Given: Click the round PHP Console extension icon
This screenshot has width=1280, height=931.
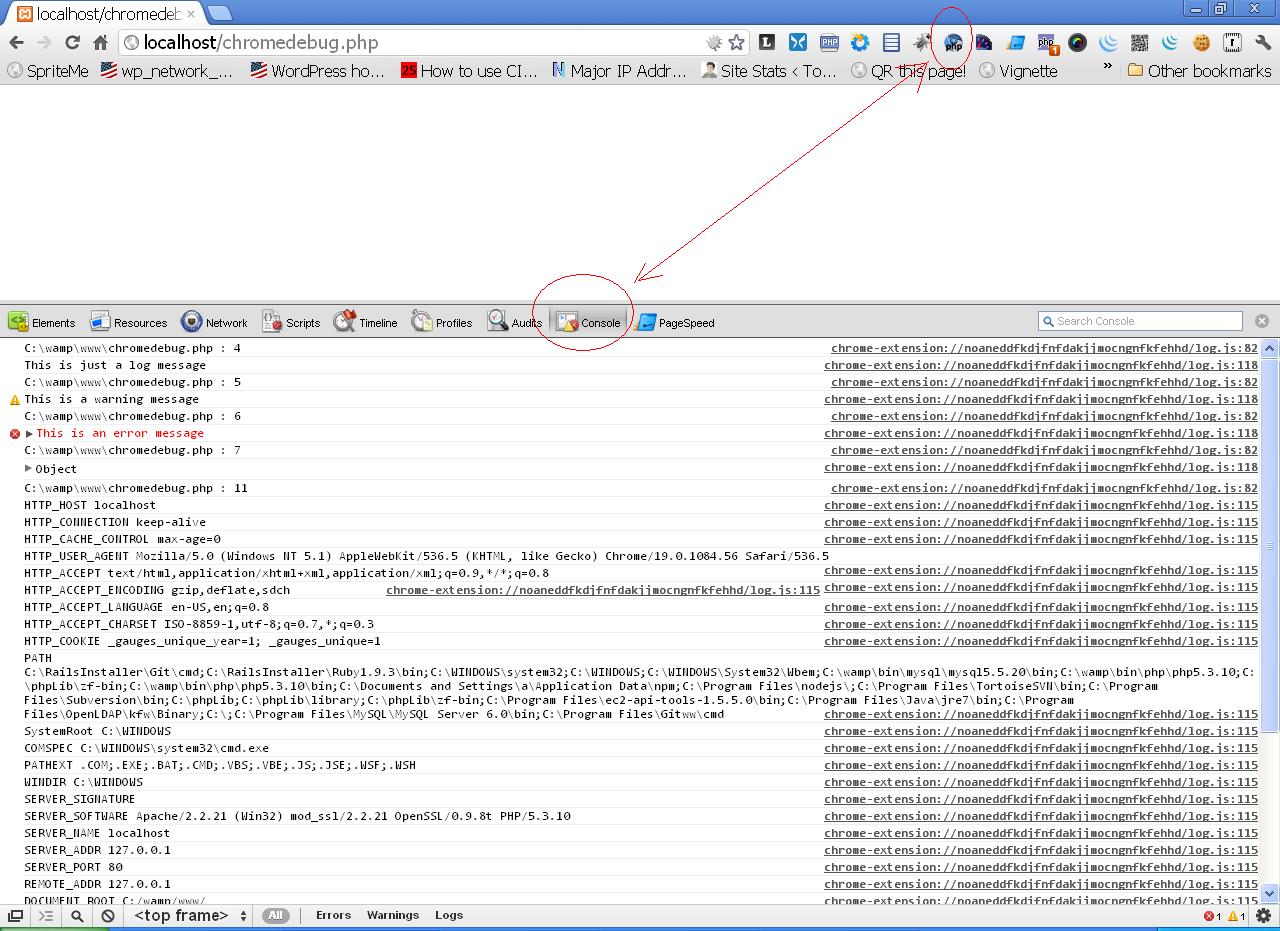Looking at the screenshot, I should tap(953, 42).
